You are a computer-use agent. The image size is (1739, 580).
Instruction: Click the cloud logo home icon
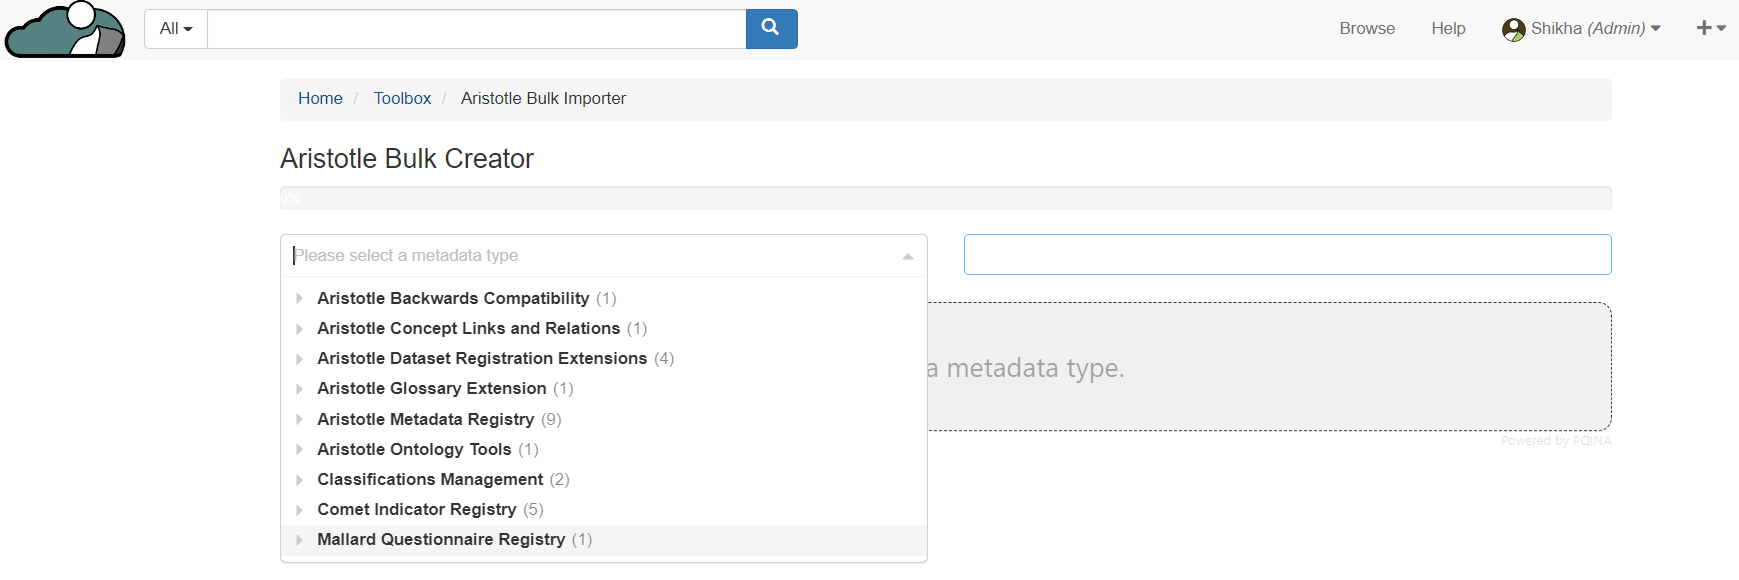point(66,30)
